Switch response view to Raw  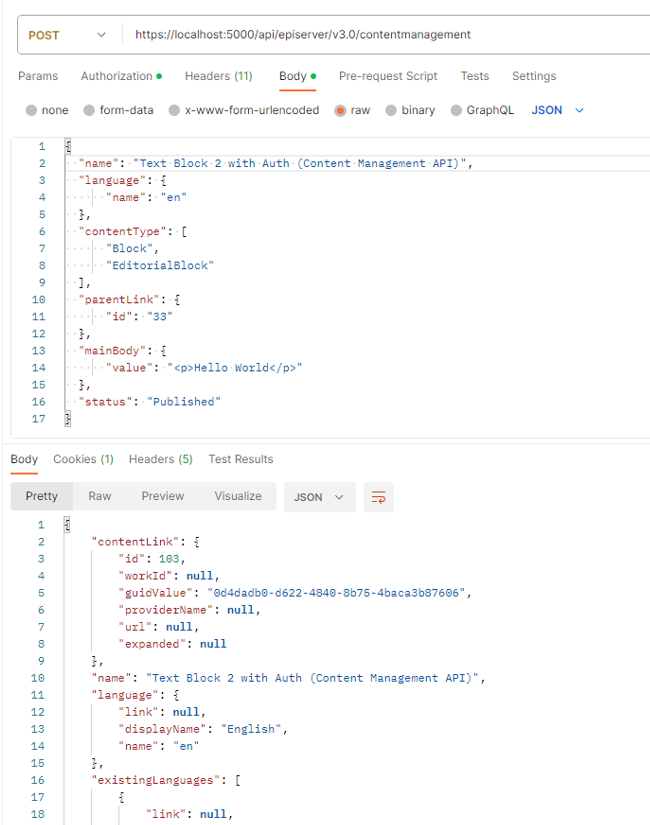coord(100,496)
